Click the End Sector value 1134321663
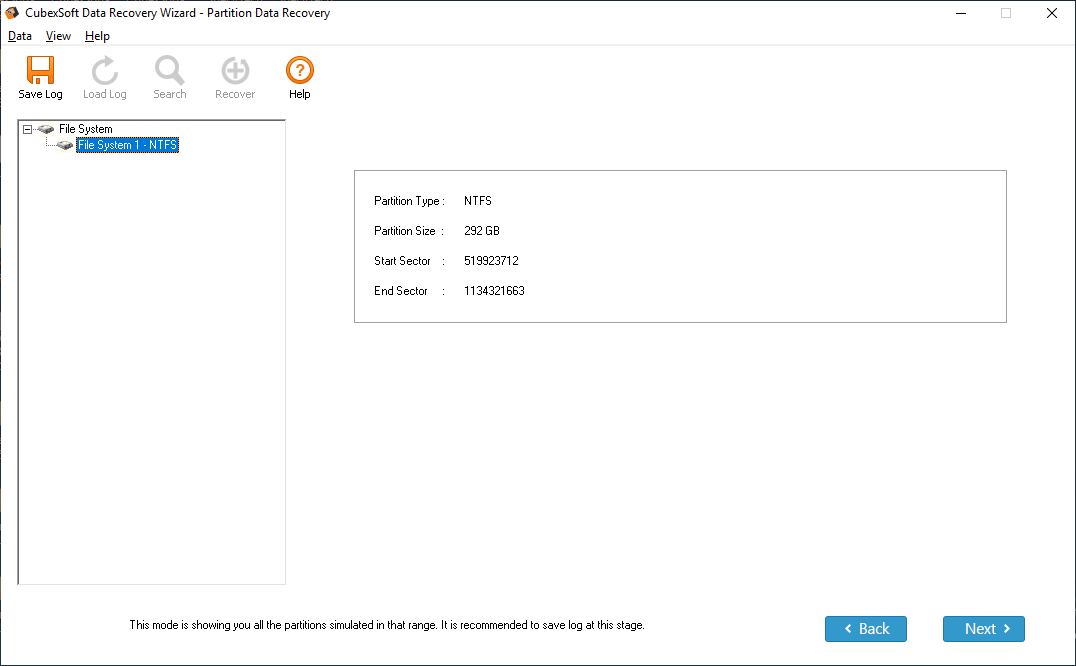The width and height of the screenshot is (1076, 666). tap(494, 291)
